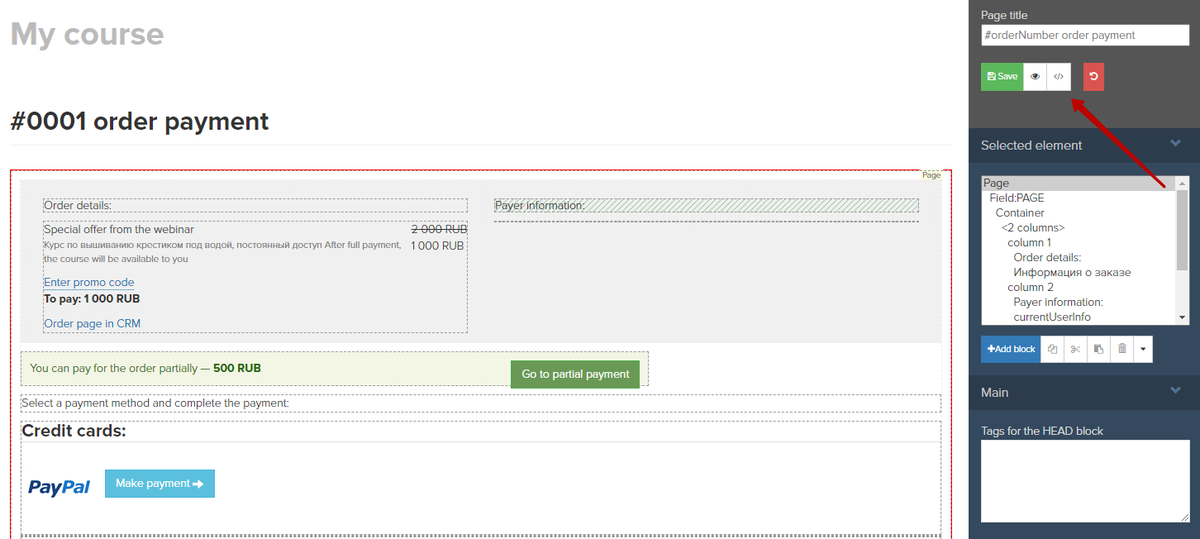Click the crossed-out 2 000 RUB price
The width and height of the screenshot is (1200, 539).
[x=438, y=229]
